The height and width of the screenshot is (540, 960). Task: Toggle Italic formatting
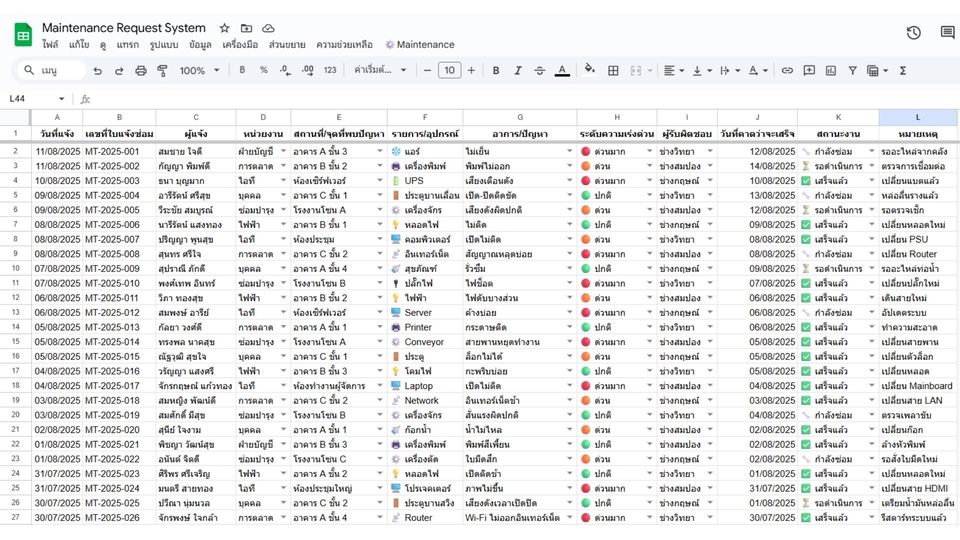pyautogui.click(x=518, y=70)
